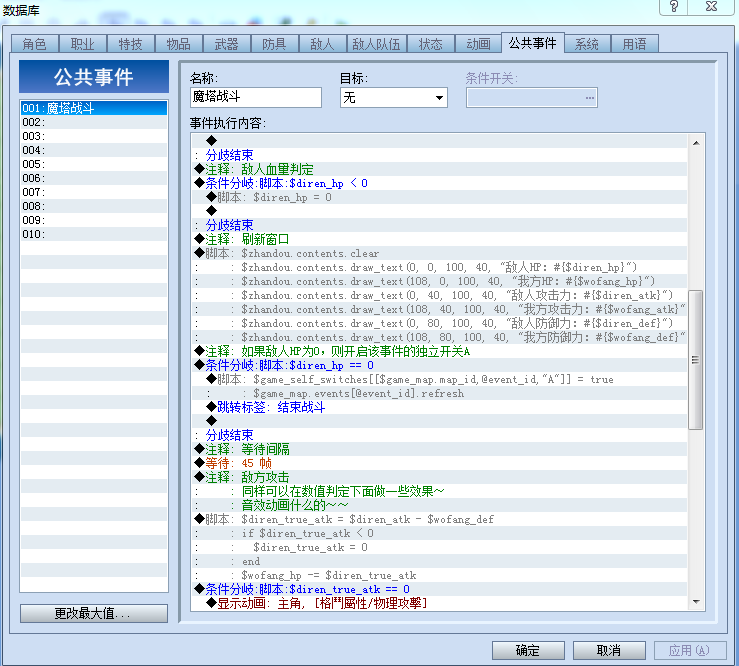Open the 职业 tab
Screen dimensions: 739x666
pos(82,44)
